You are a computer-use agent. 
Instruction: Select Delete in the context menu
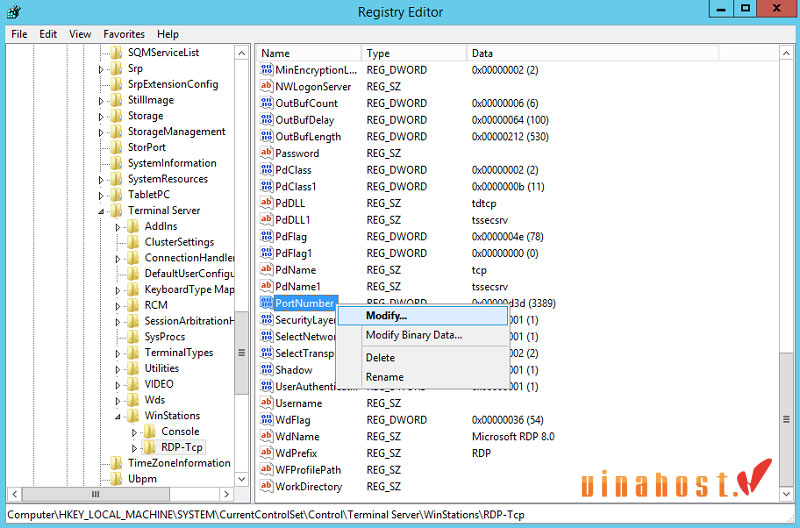tap(380, 357)
